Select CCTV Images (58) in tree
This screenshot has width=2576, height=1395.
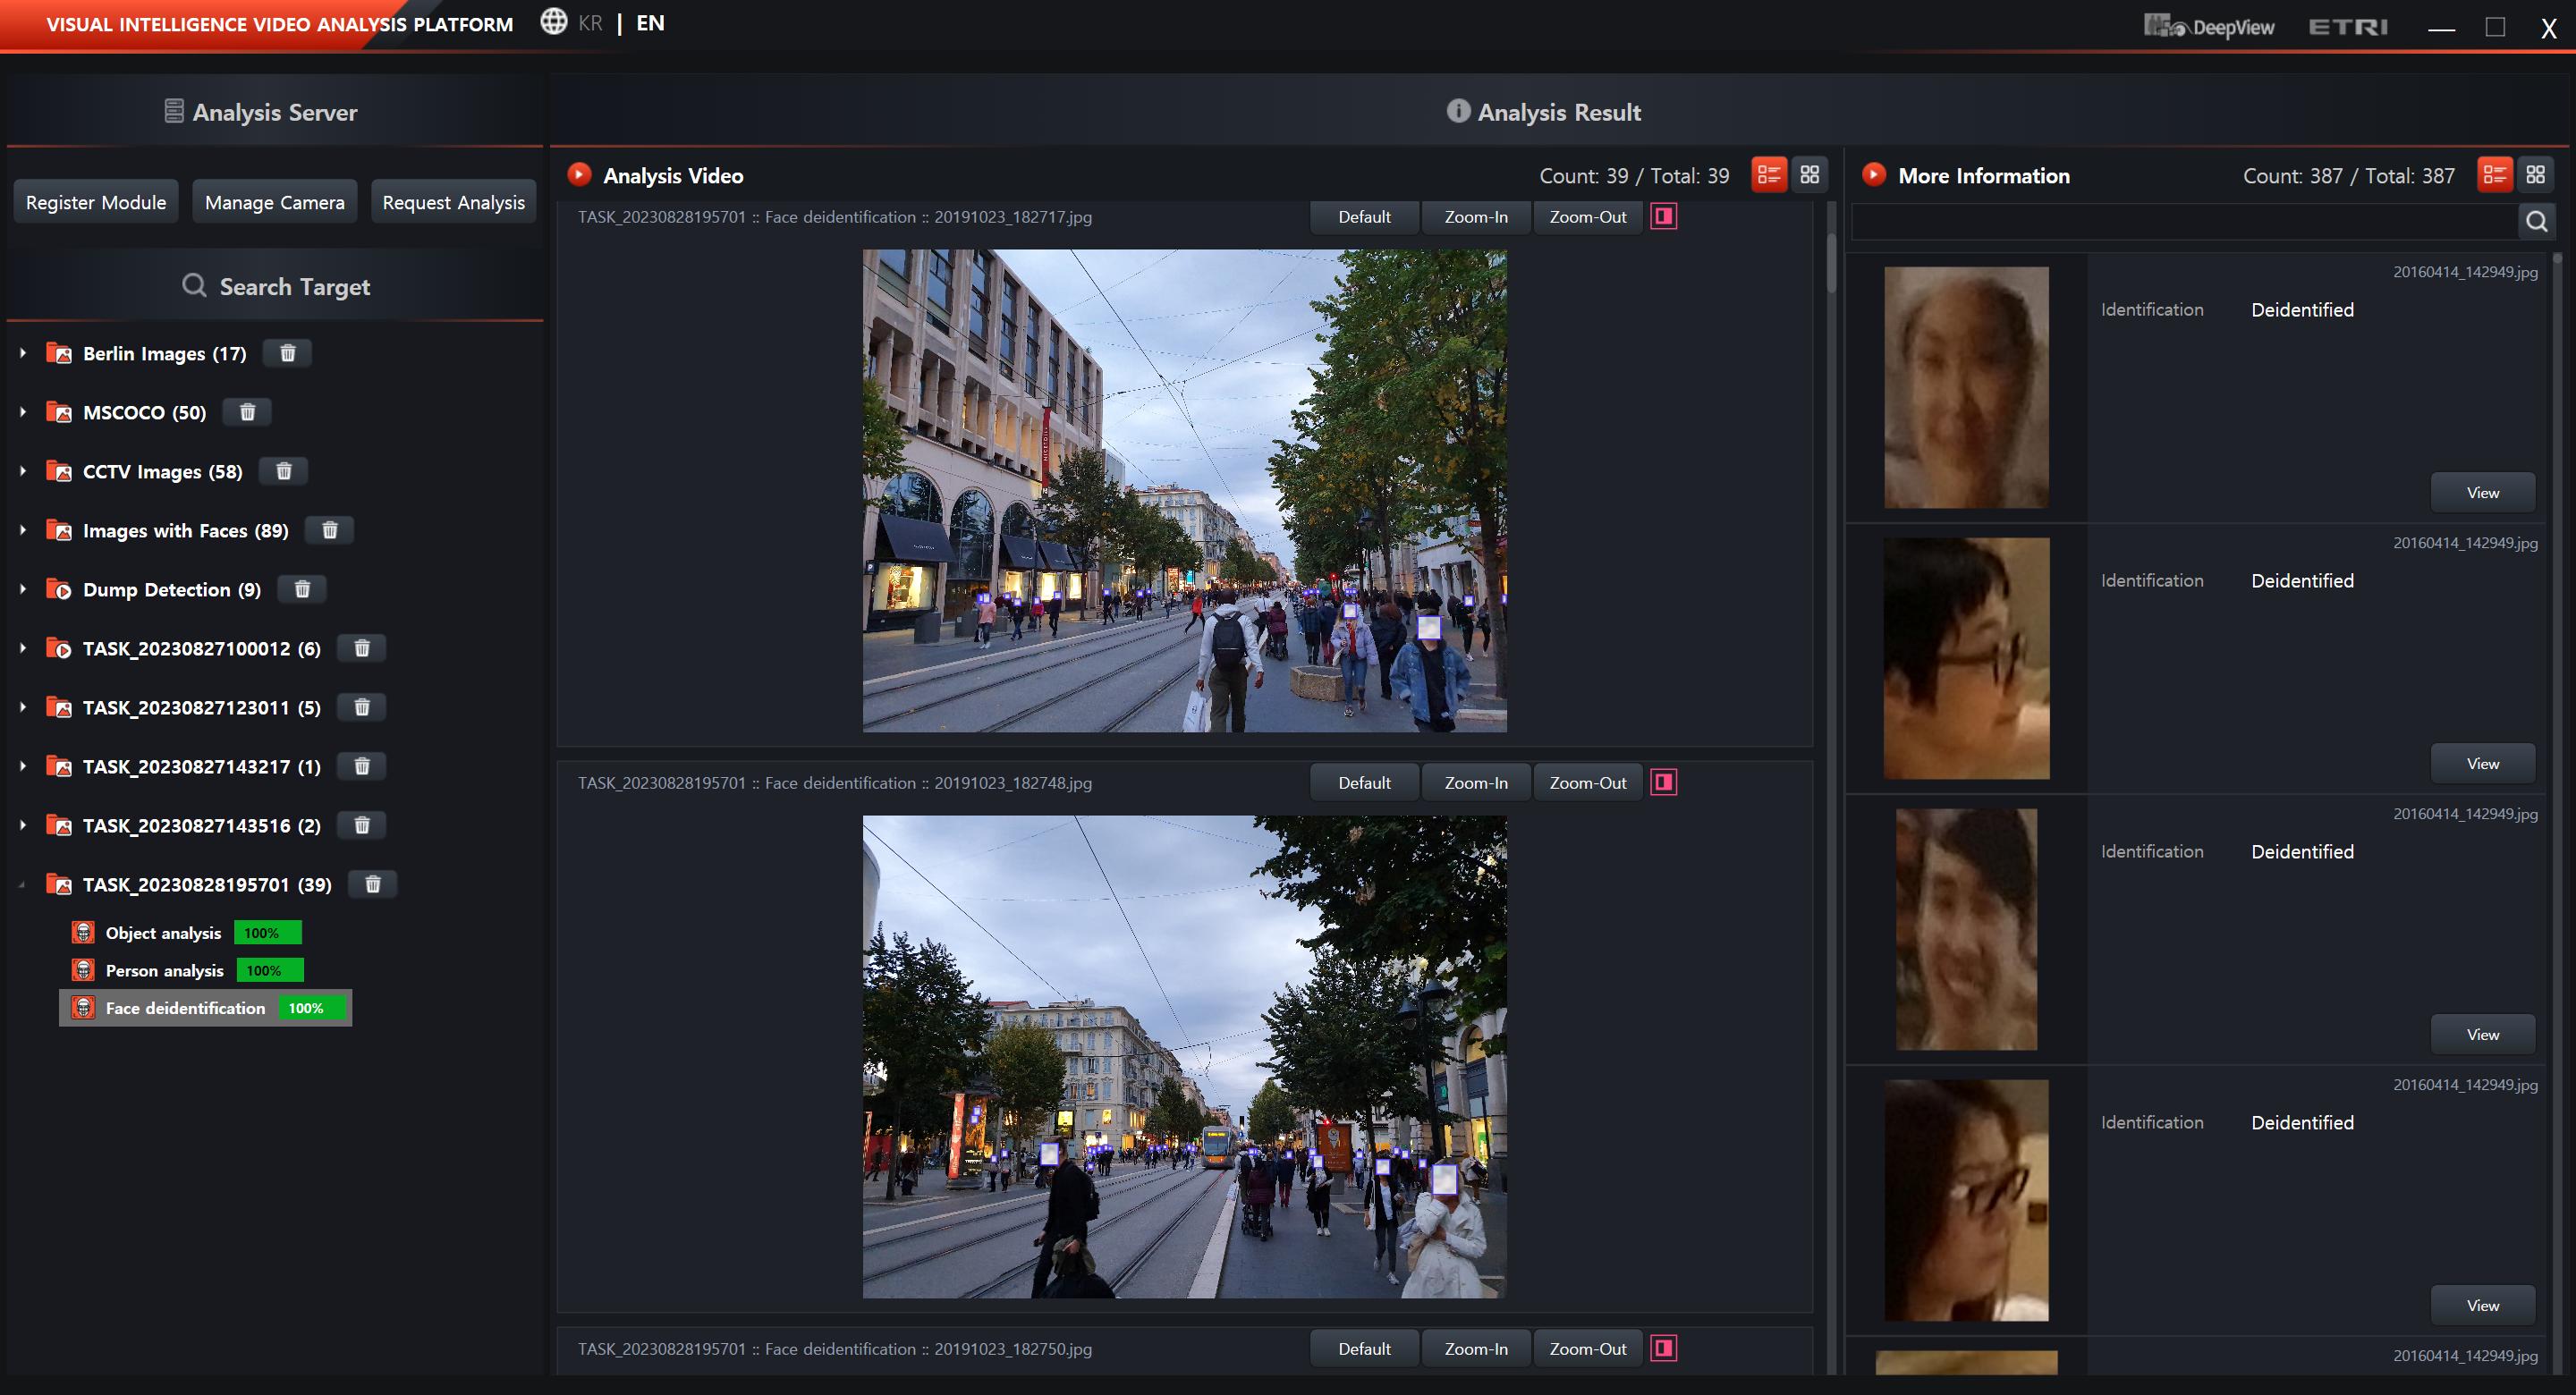[163, 471]
